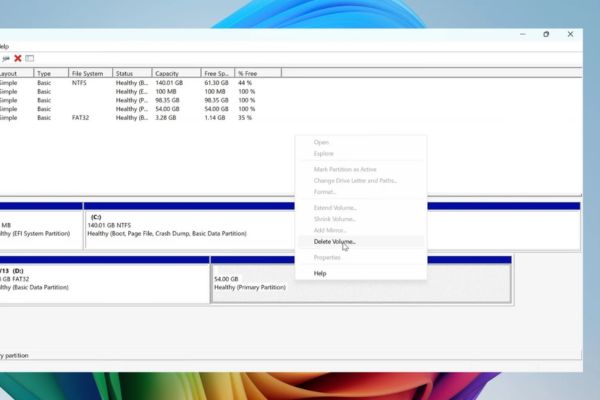Choose Delete Volume from the context menu
This screenshot has height=400, width=600.
334,242
